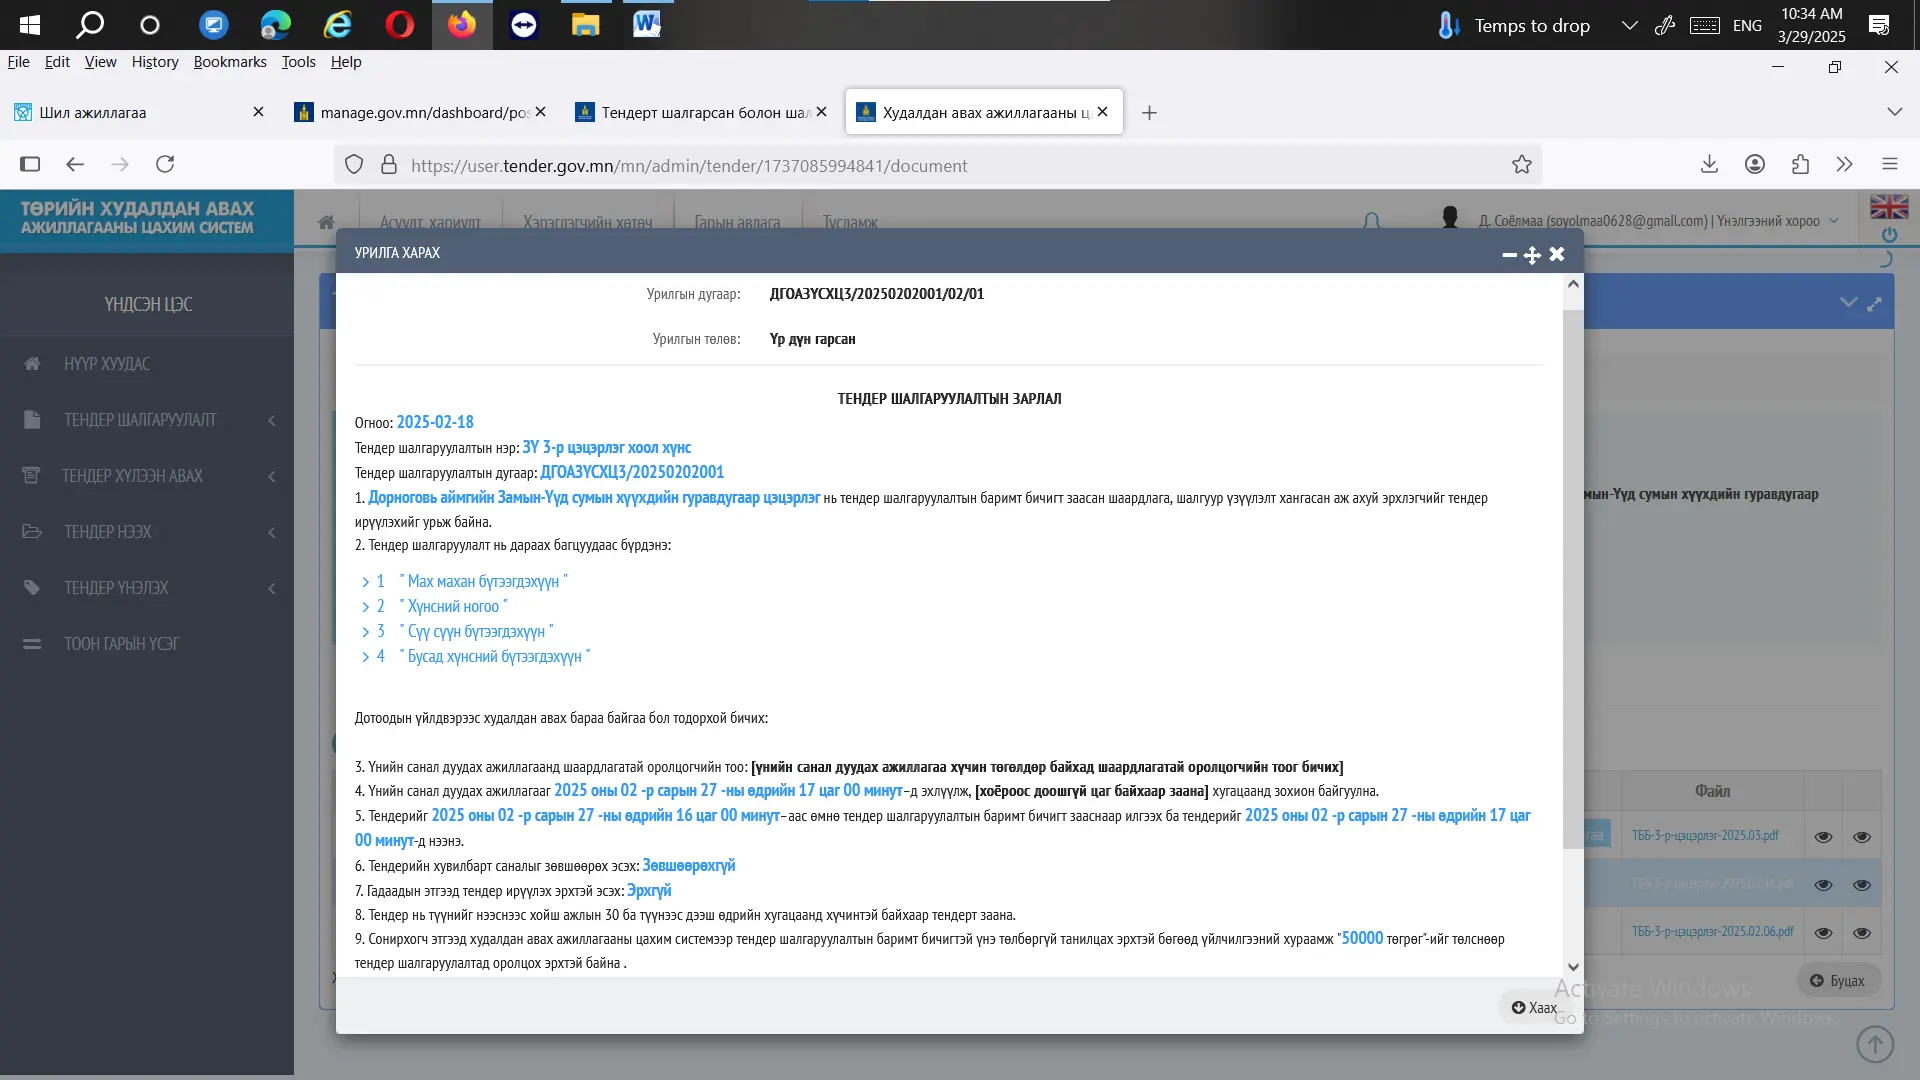Switch to the Шил ажиллагаа browser tab
The width and height of the screenshot is (1920, 1080).
(x=92, y=112)
